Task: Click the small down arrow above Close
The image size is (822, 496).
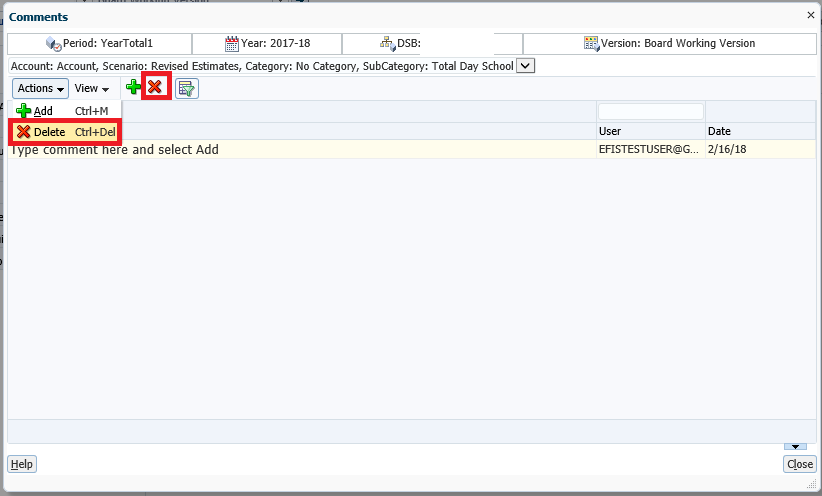Action: point(795,446)
